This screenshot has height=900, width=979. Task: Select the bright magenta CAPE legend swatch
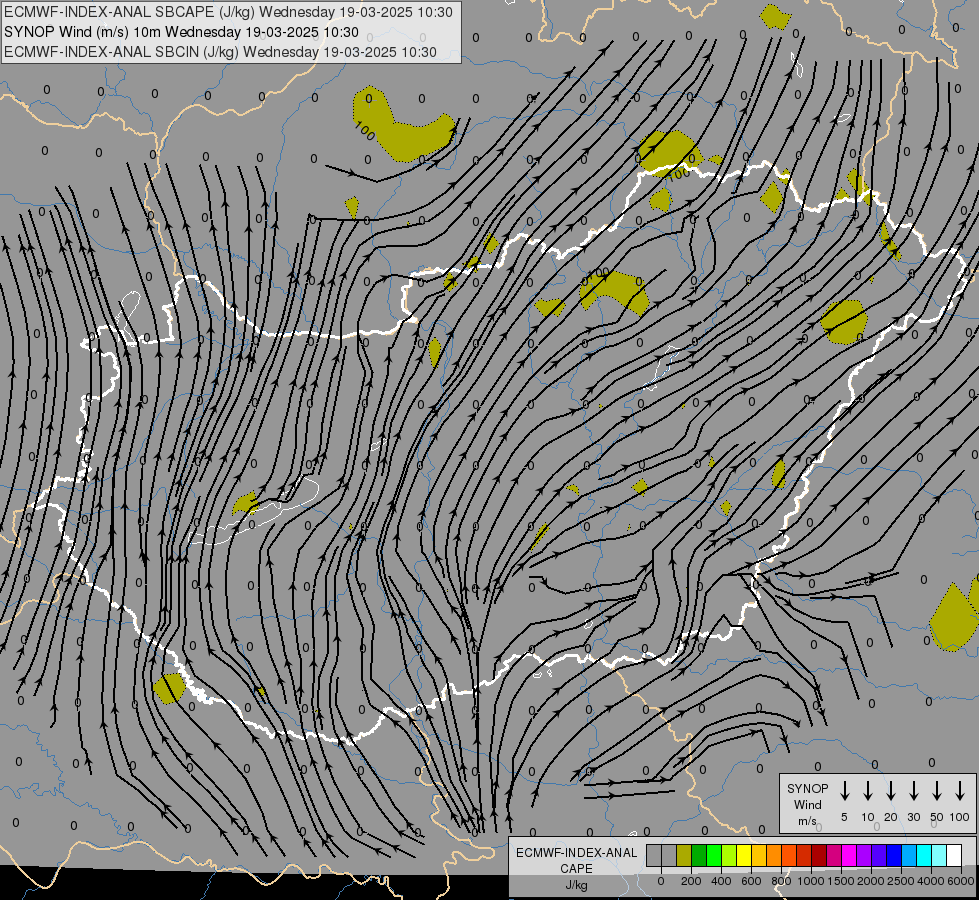pos(849,855)
